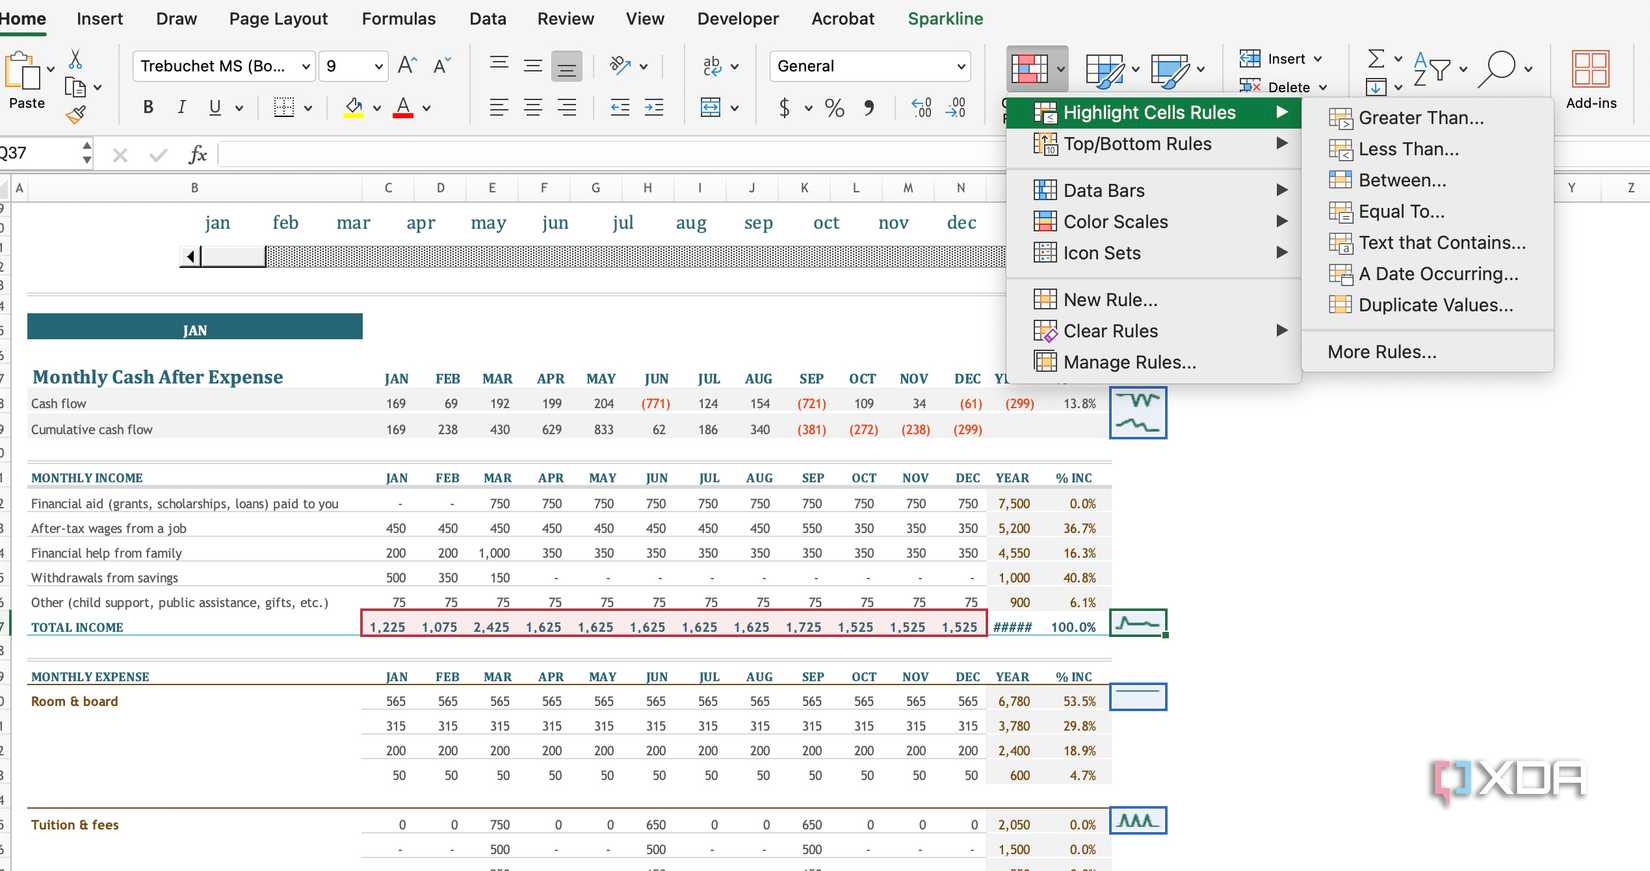Click the Borders icon
The image size is (1650, 871).
pos(284,107)
